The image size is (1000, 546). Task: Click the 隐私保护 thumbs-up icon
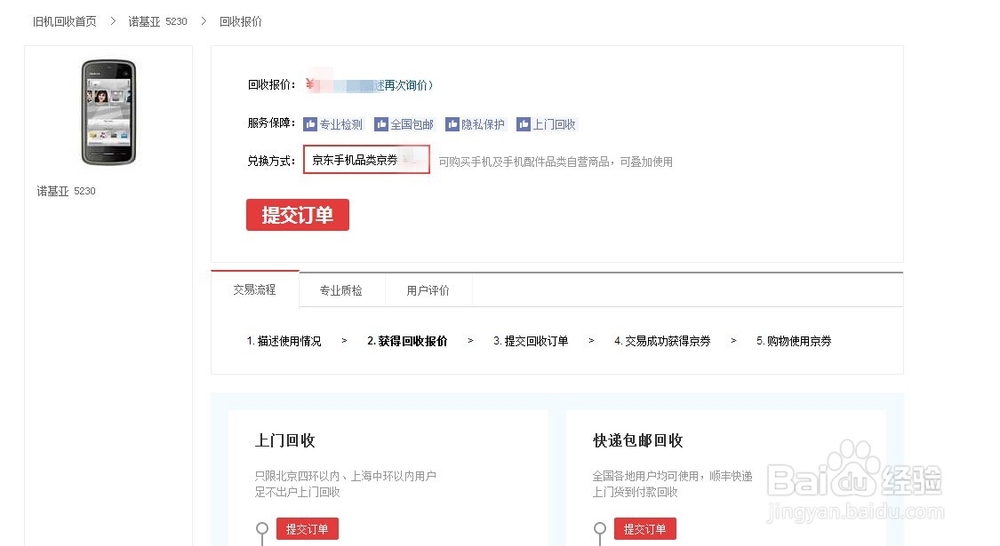[x=452, y=124]
